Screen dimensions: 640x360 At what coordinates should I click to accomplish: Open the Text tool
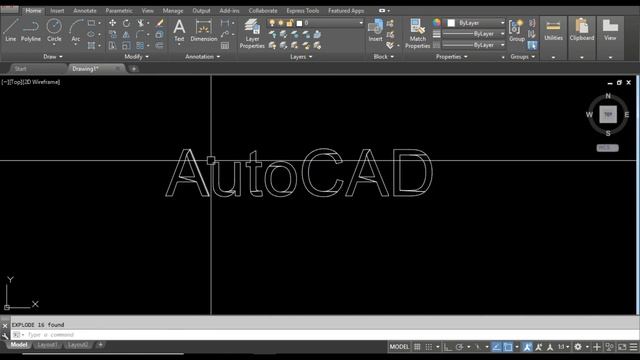pyautogui.click(x=179, y=31)
